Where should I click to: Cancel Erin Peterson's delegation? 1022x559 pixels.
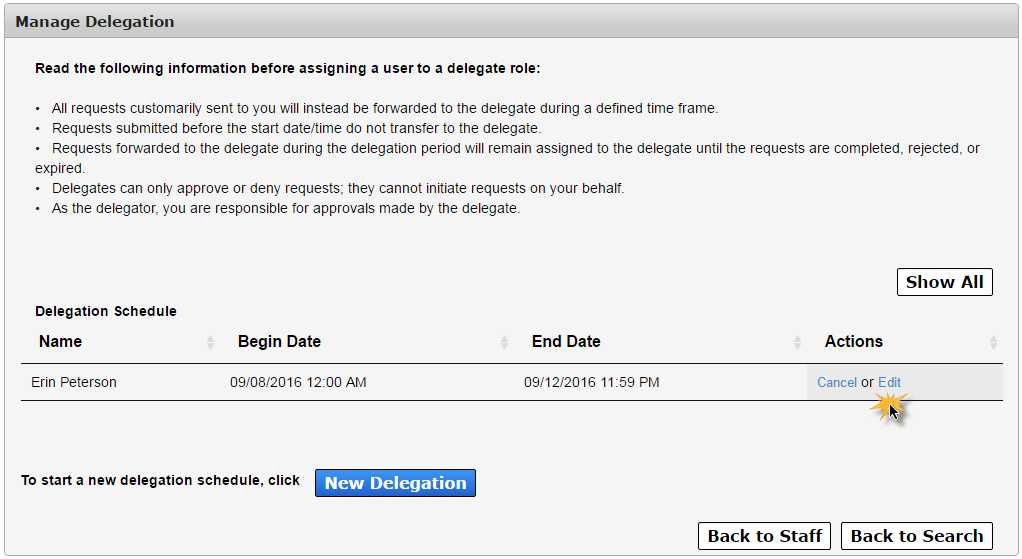coord(837,382)
